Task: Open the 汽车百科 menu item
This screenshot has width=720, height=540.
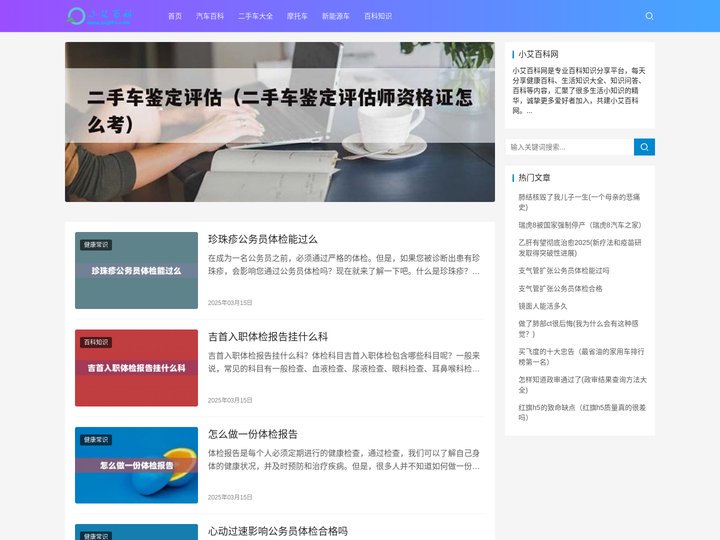Action: pyautogui.click(x=210, y=16)
